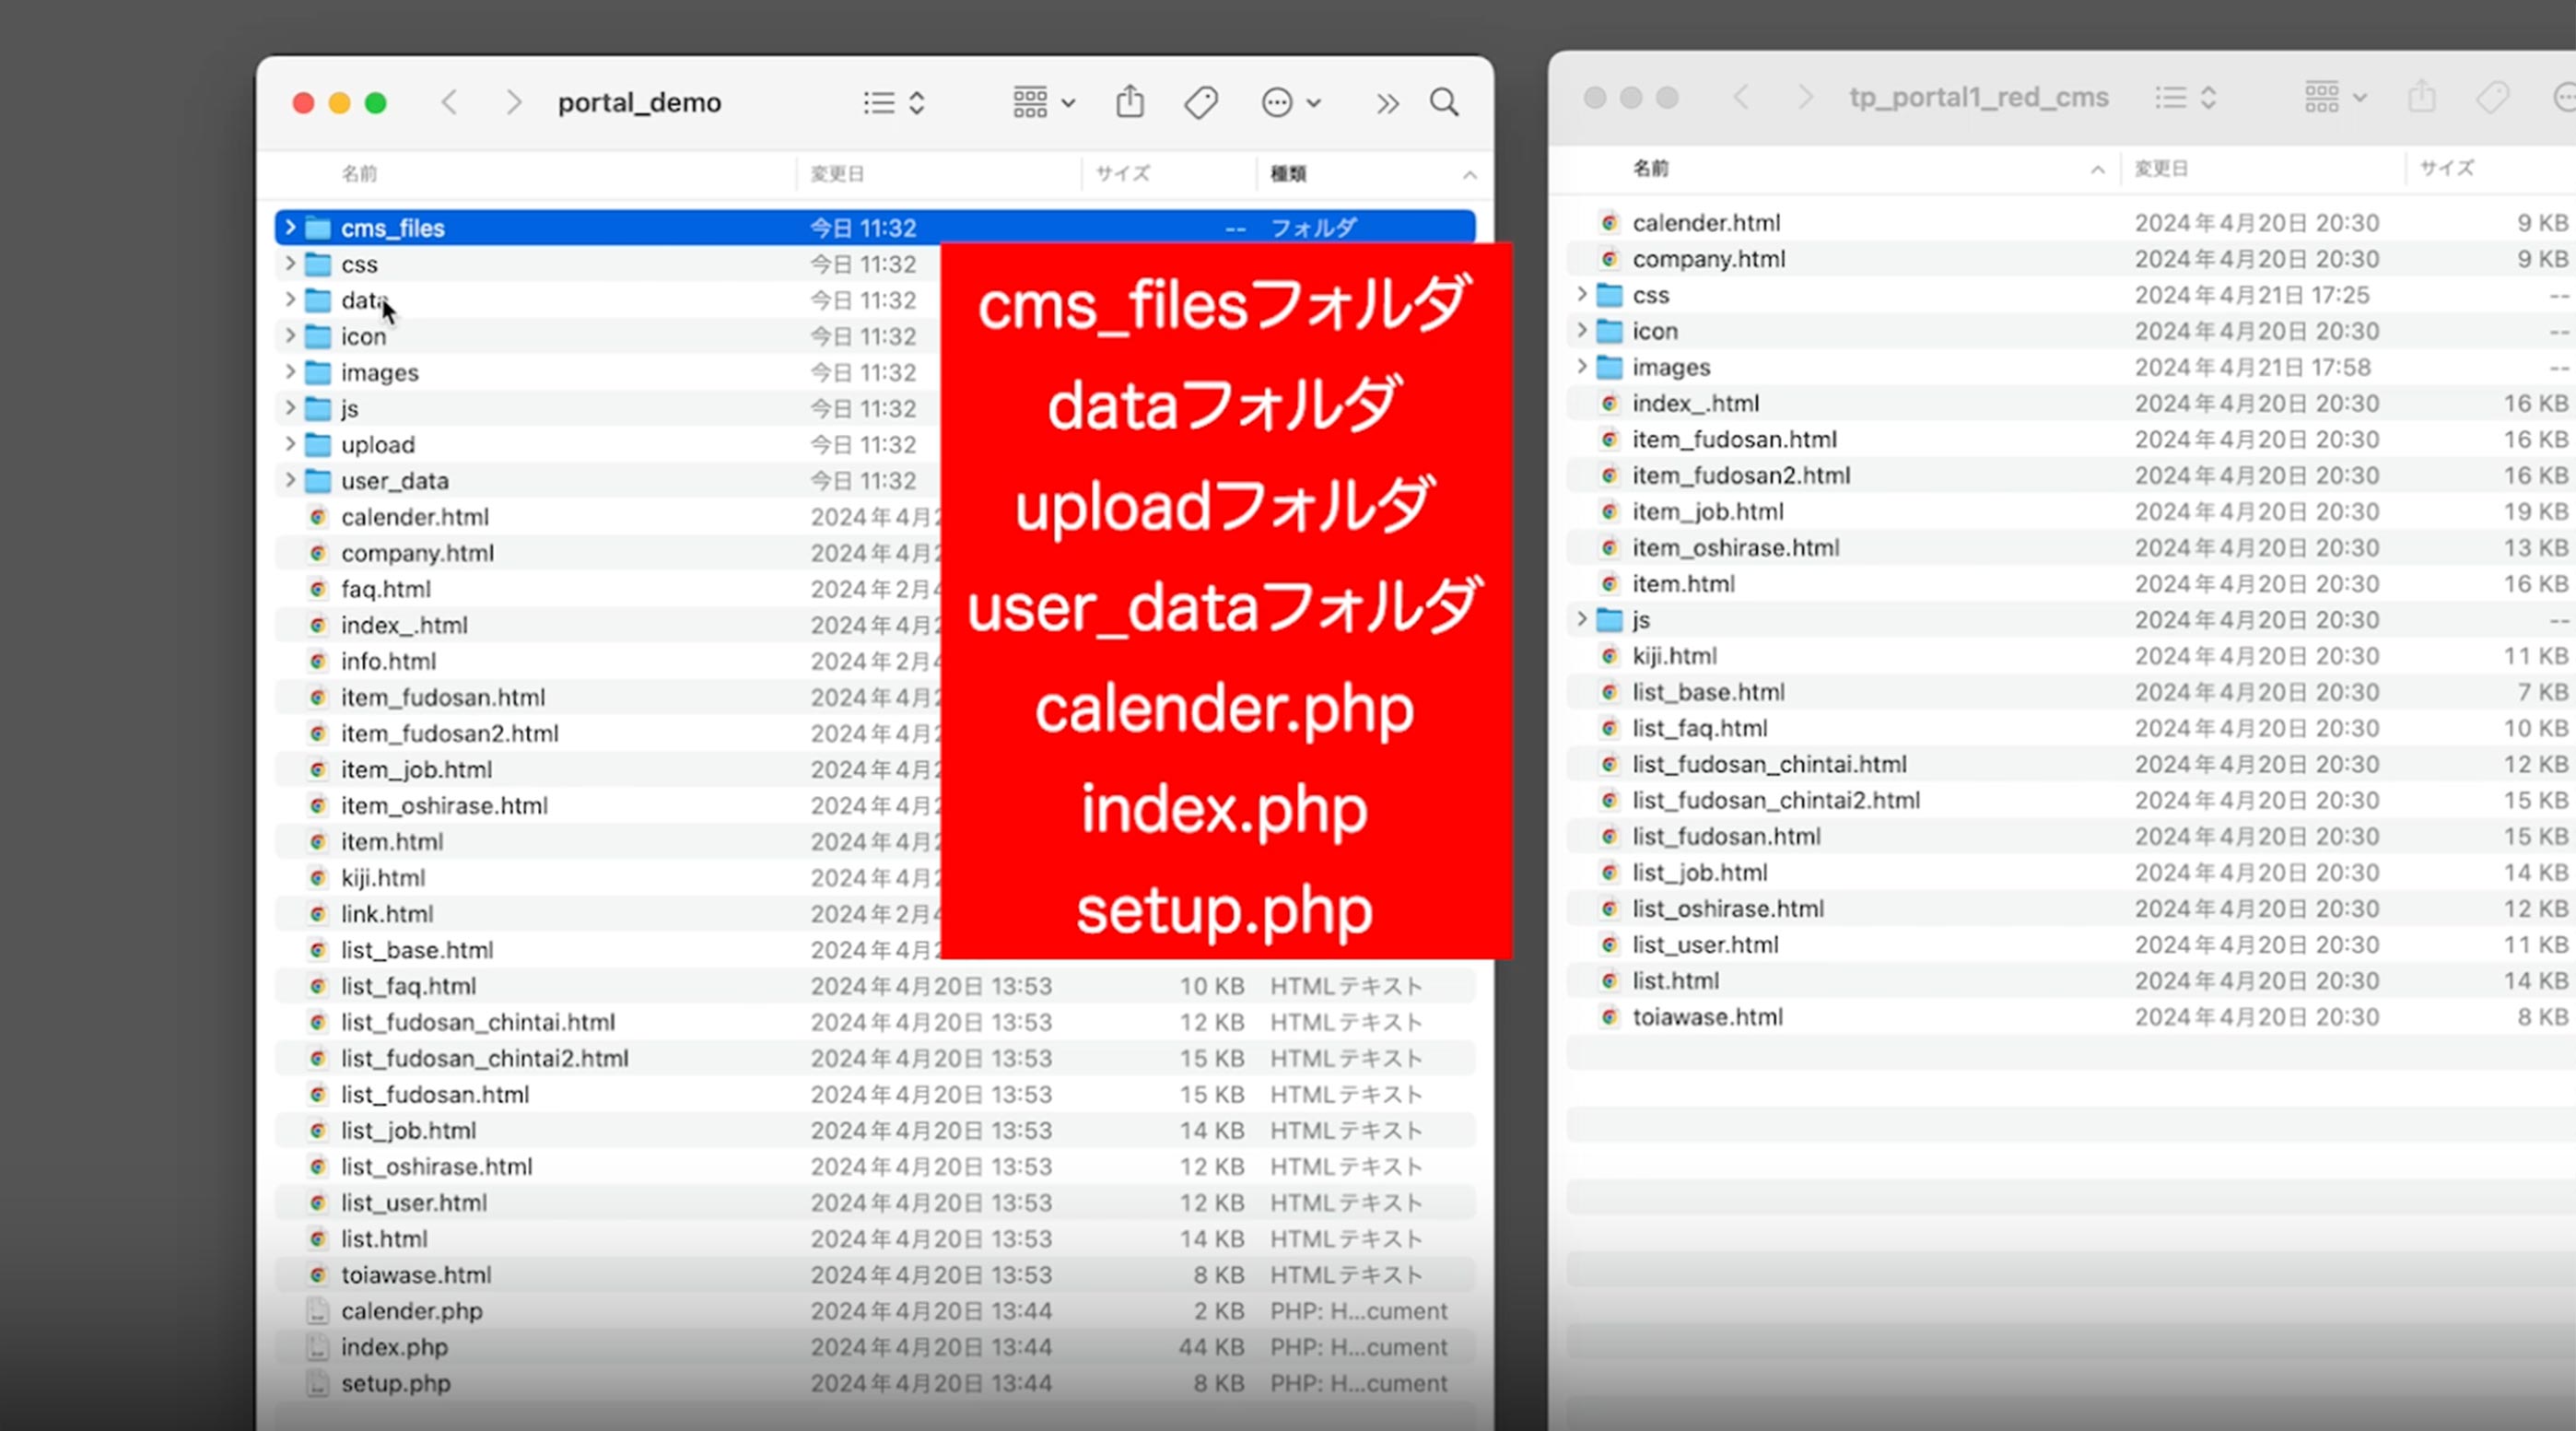Open group-by menu in tp_portal1_red_cms window
The image size is (2576, 1431).
2335,97
